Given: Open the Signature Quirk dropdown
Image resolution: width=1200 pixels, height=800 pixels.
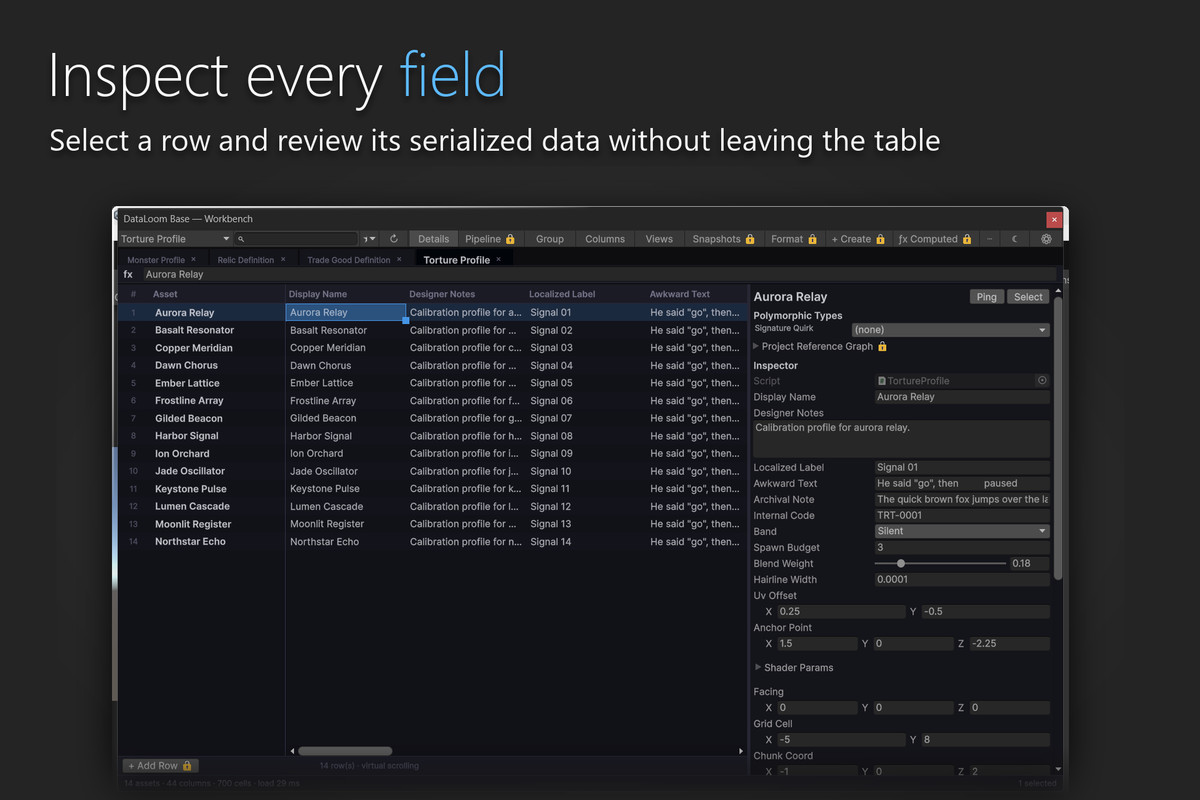Looking at the screenshot, I should click(950, 330).
